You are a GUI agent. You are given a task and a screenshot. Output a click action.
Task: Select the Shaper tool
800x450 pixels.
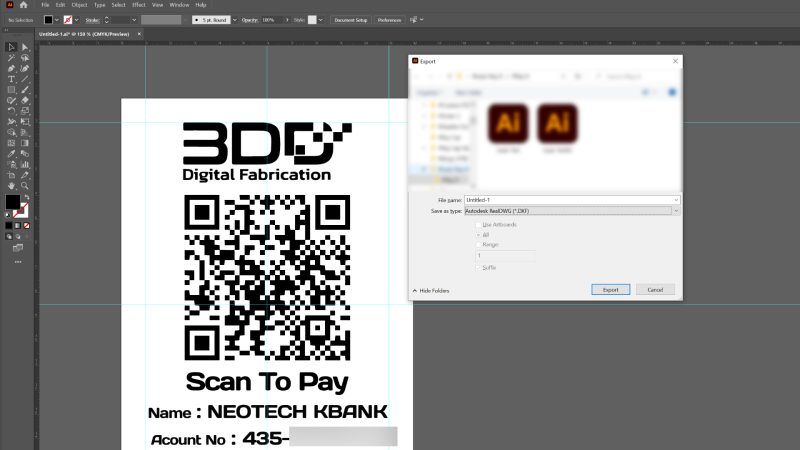click(11, 101)
